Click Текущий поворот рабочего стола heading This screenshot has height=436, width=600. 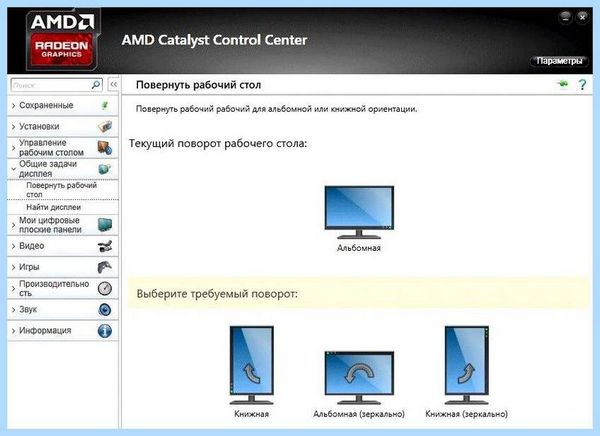point(218,144)
